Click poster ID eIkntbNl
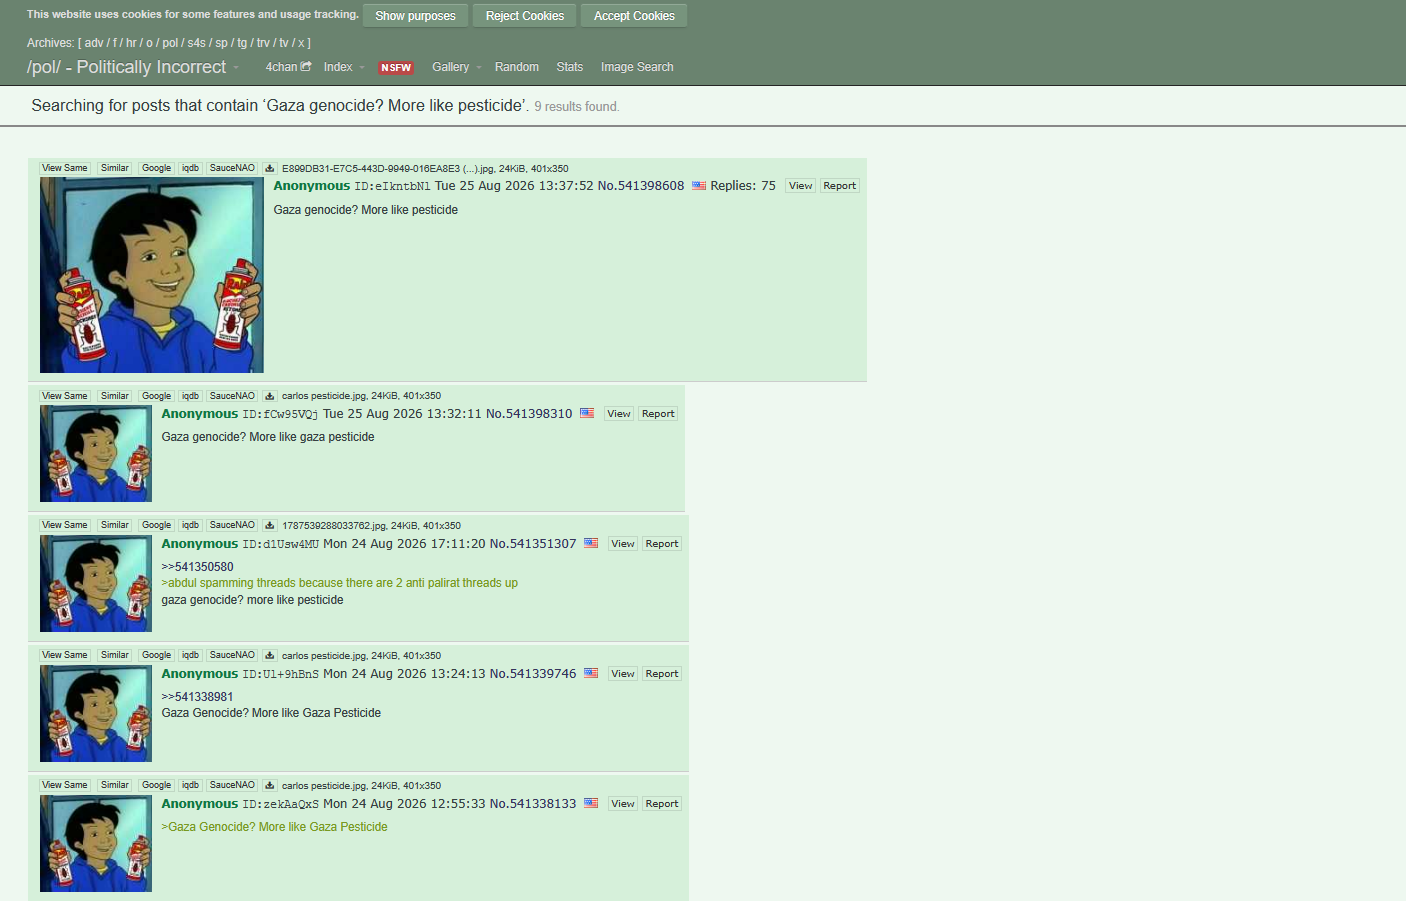 [x=392, y=186]
